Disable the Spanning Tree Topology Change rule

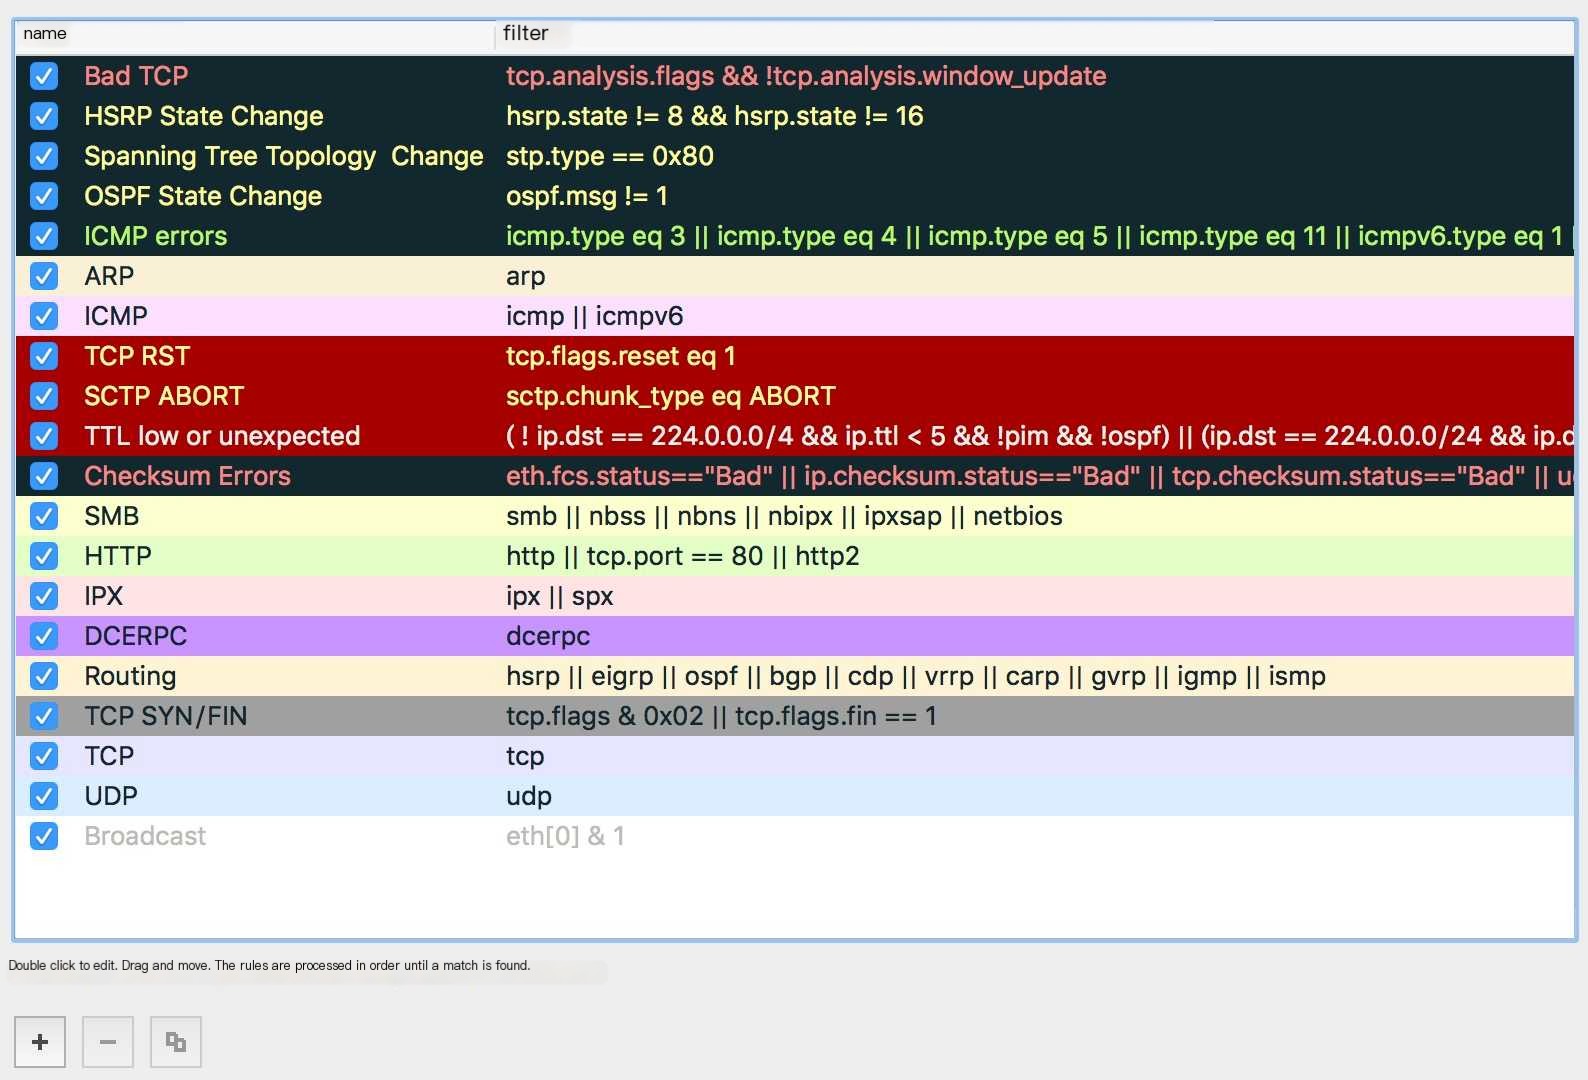coord(44,156)
